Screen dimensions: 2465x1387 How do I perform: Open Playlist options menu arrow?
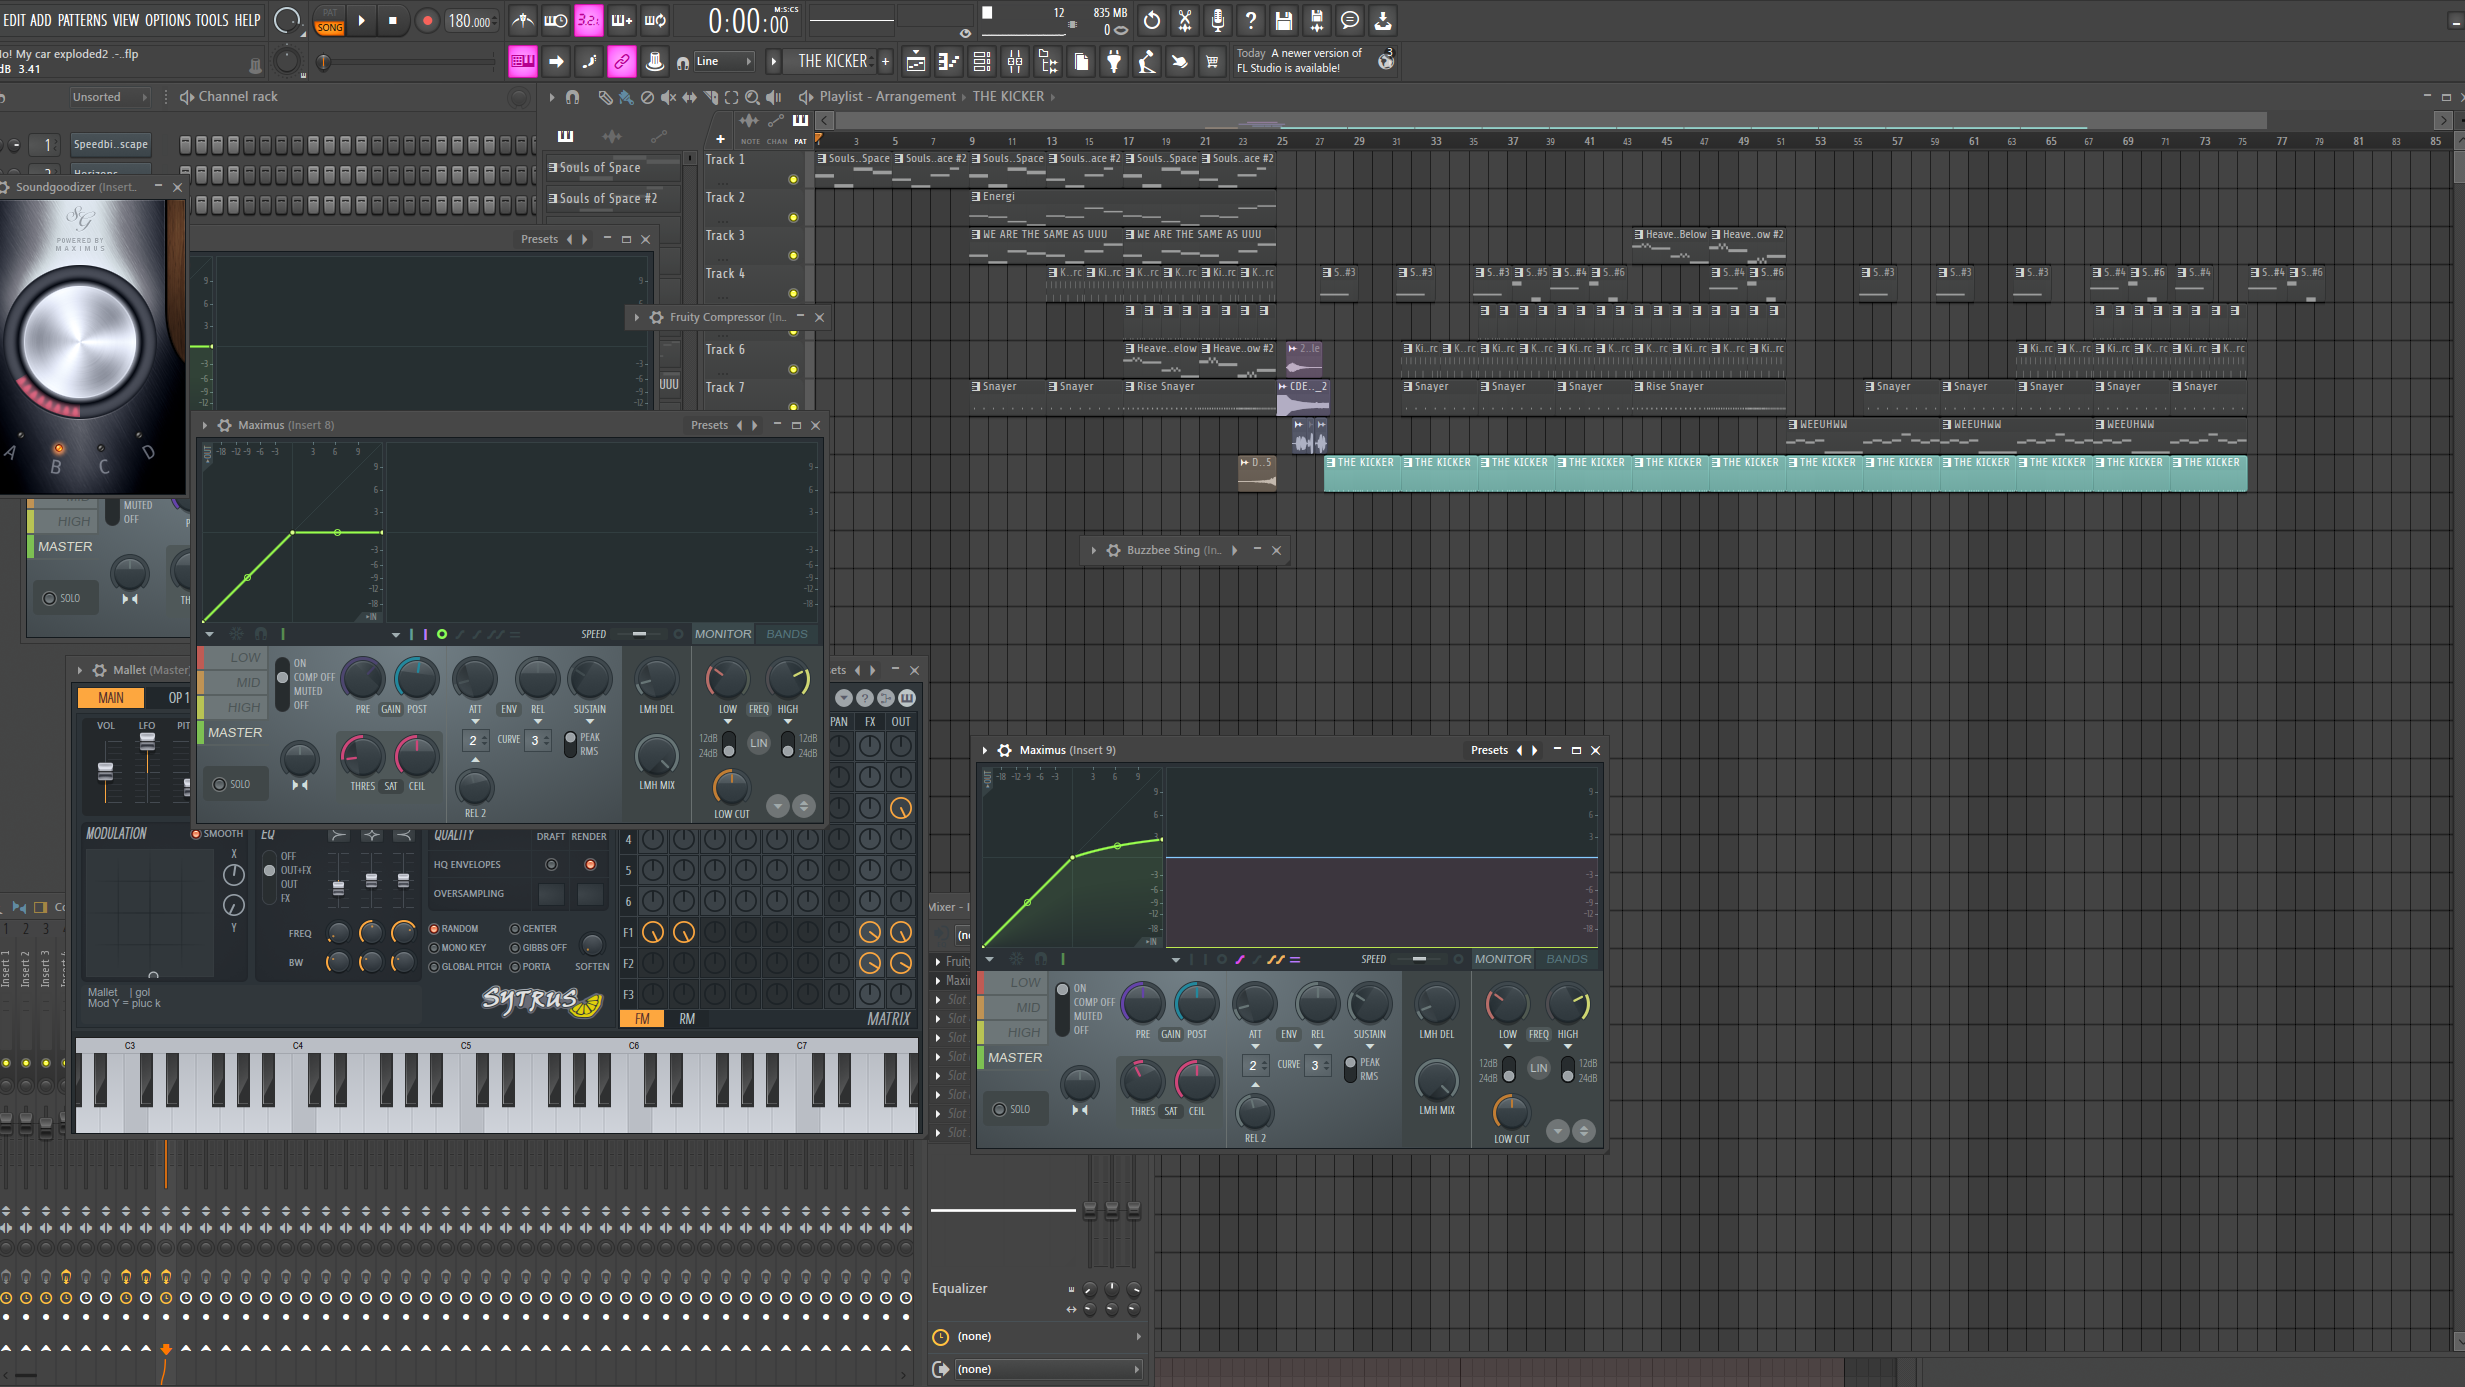point(551,97)
